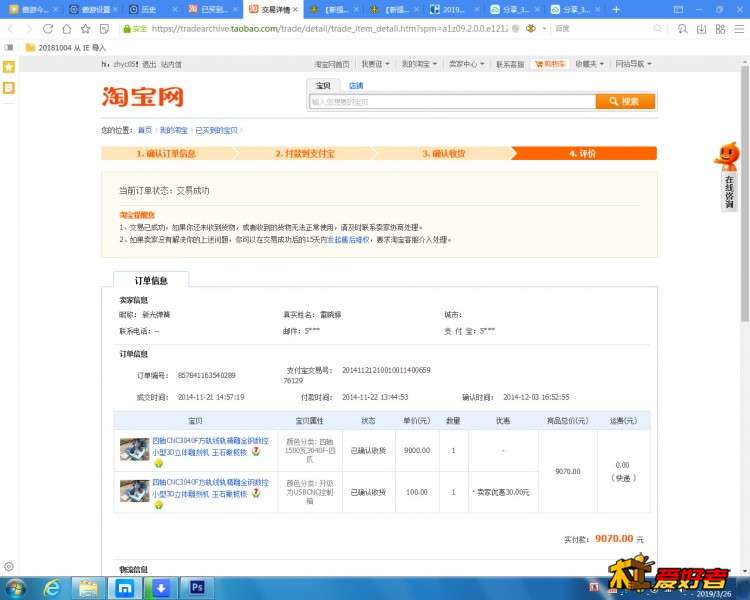This screenshot has width=750, height=600.
Task: Open the notes panel icon in the left sidebar
Action: click(9, 88)
